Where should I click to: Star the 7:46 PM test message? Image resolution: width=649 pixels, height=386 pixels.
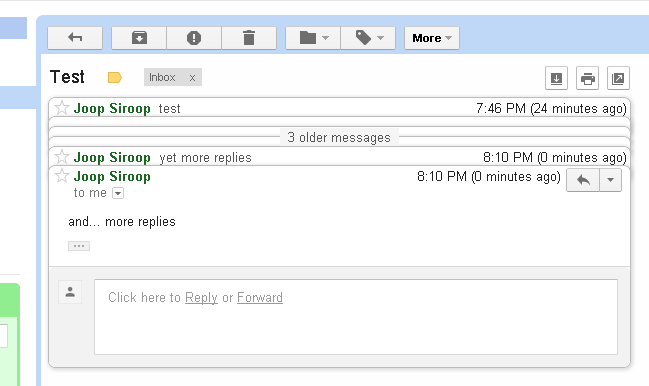62,108
